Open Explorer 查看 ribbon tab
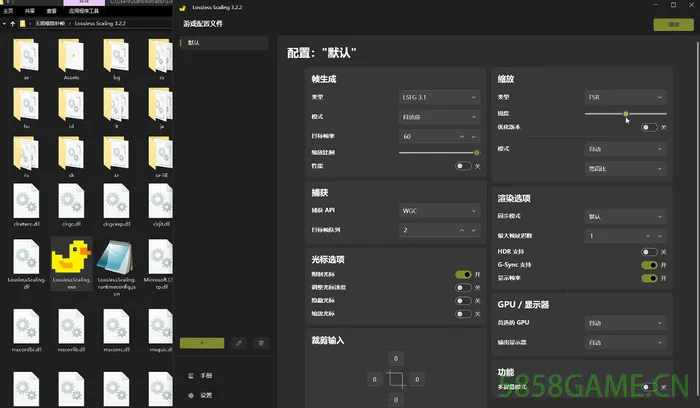 52,11
